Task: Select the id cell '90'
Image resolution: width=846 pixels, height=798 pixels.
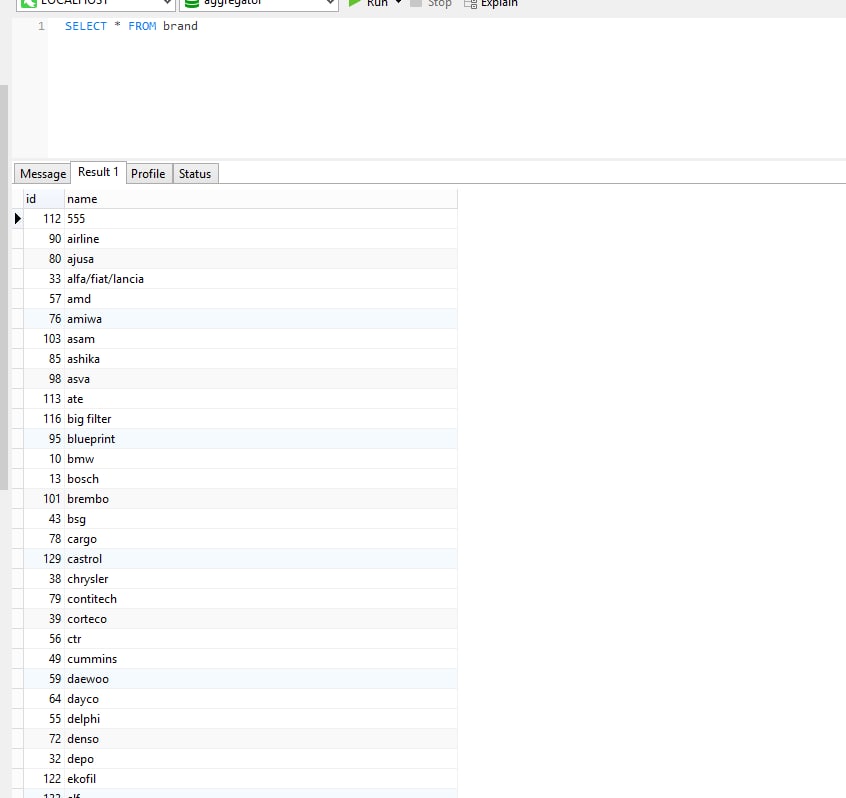Action: click(x=44, y=238)
